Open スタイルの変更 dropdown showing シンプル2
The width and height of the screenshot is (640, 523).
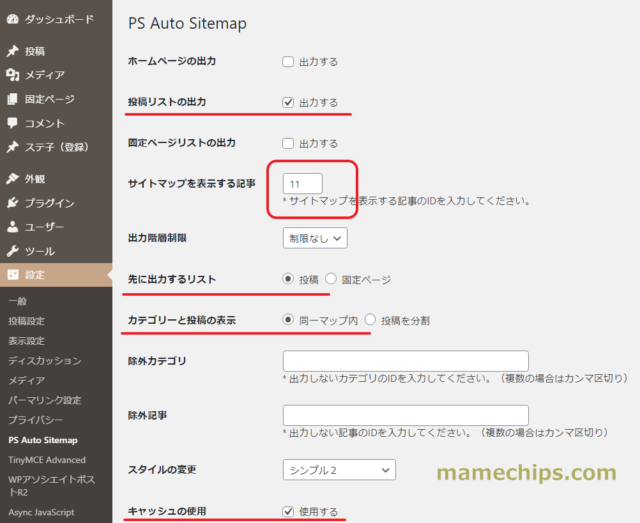339,470
